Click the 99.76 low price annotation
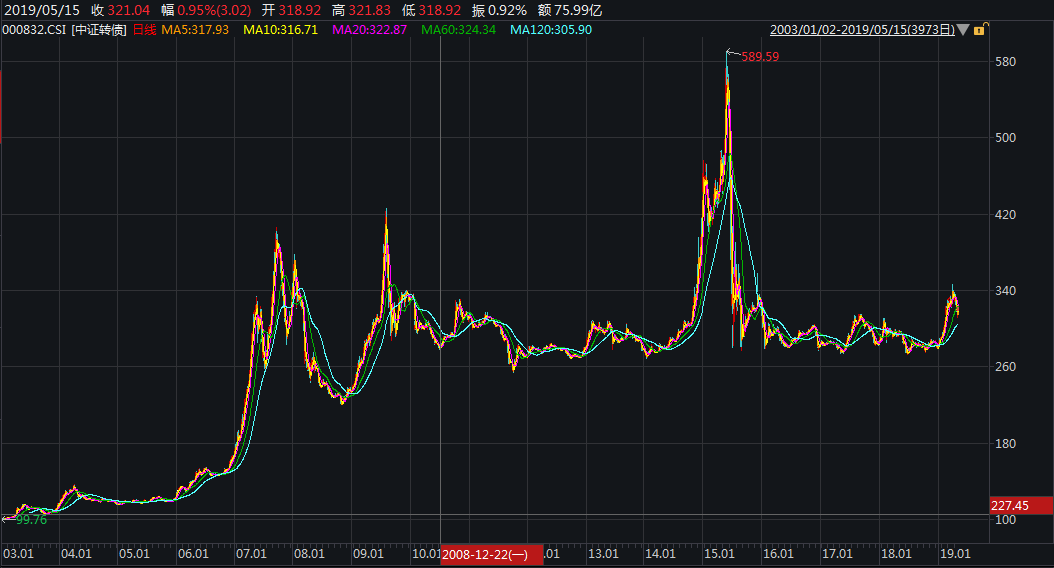Viewport: 1054px width, 568px height. 32,520
